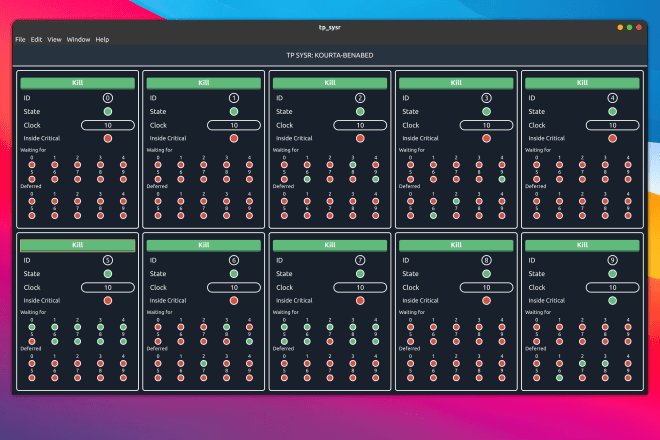Click the State indicator of process 3

pyautogui.click(x=487, y=112)
